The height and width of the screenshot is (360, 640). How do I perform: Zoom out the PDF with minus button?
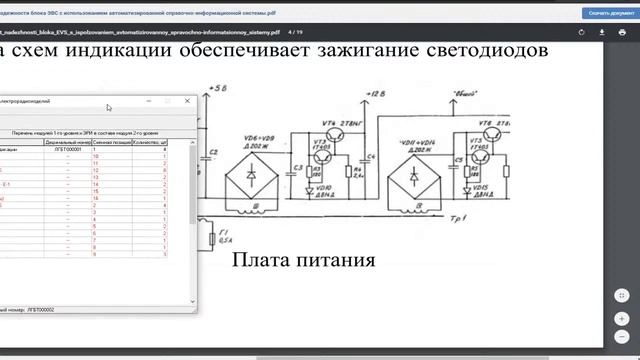point(622,337)
